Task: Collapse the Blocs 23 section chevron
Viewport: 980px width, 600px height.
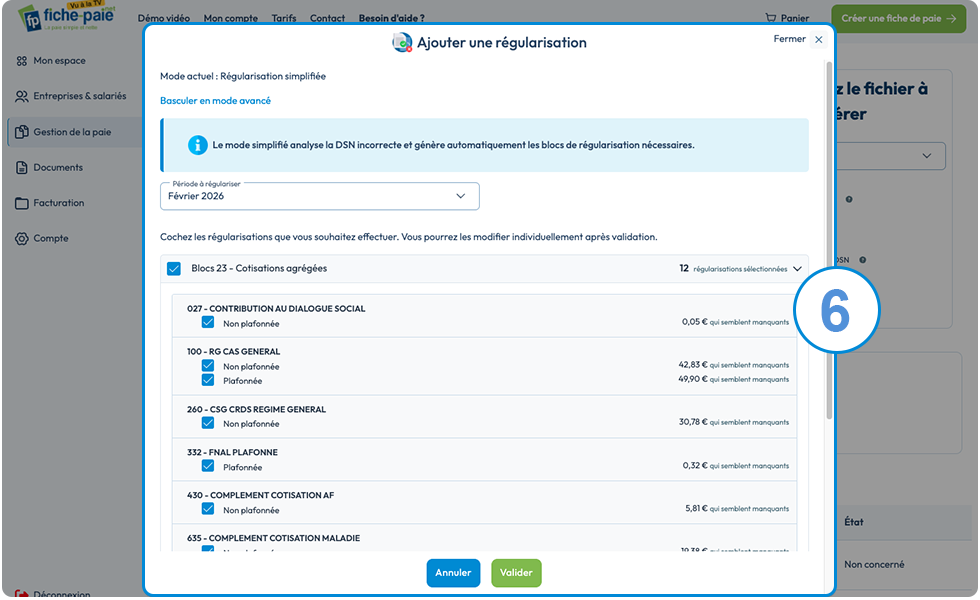Action: pyautogui.click(x=798, y=269)
